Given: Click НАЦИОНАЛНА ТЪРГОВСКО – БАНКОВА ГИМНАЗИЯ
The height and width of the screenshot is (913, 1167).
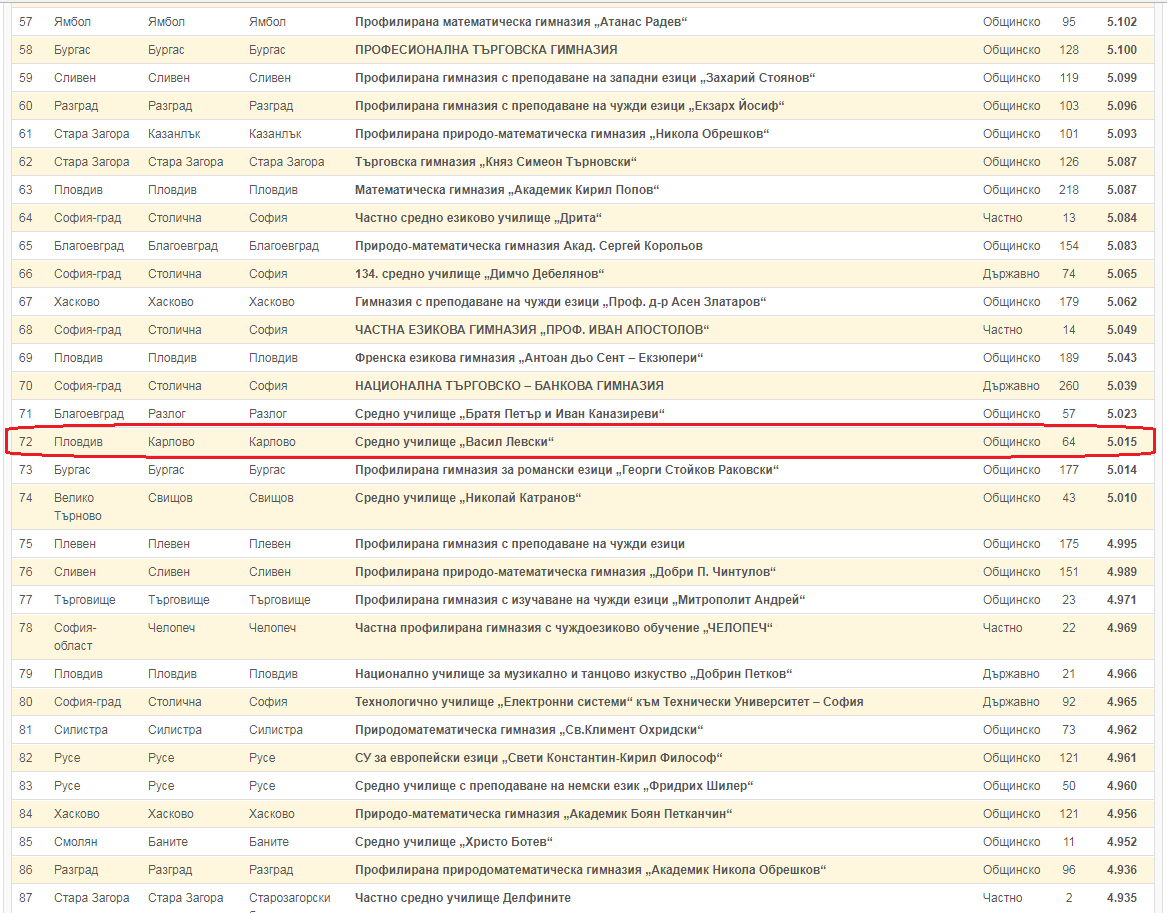Looking at the screenshot, I should point(509,386).
